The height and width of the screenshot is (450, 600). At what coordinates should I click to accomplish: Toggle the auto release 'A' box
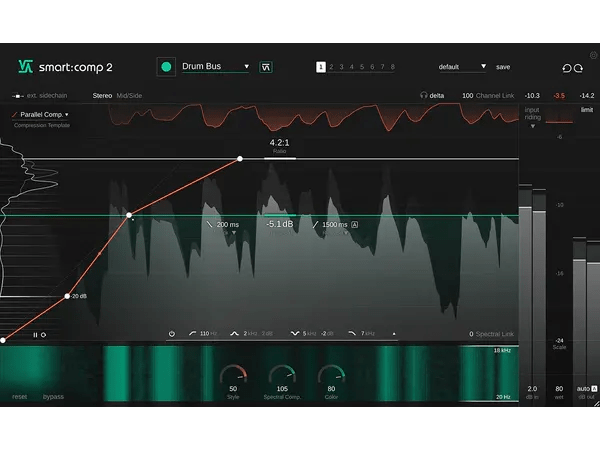[x=355, y=225]
